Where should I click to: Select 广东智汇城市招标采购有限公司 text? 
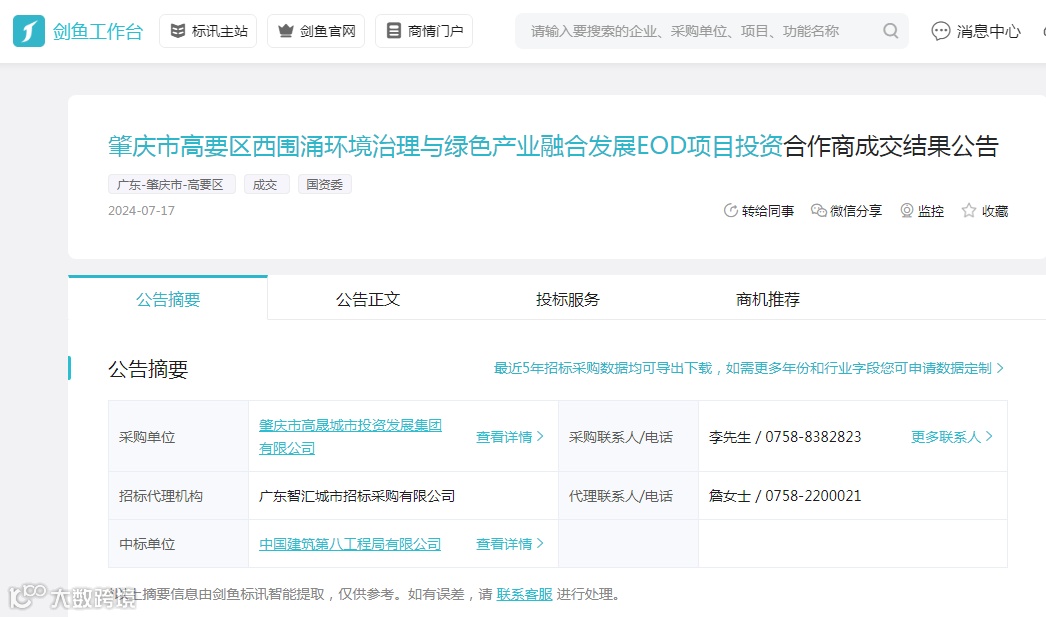click(x=357, y=496)
